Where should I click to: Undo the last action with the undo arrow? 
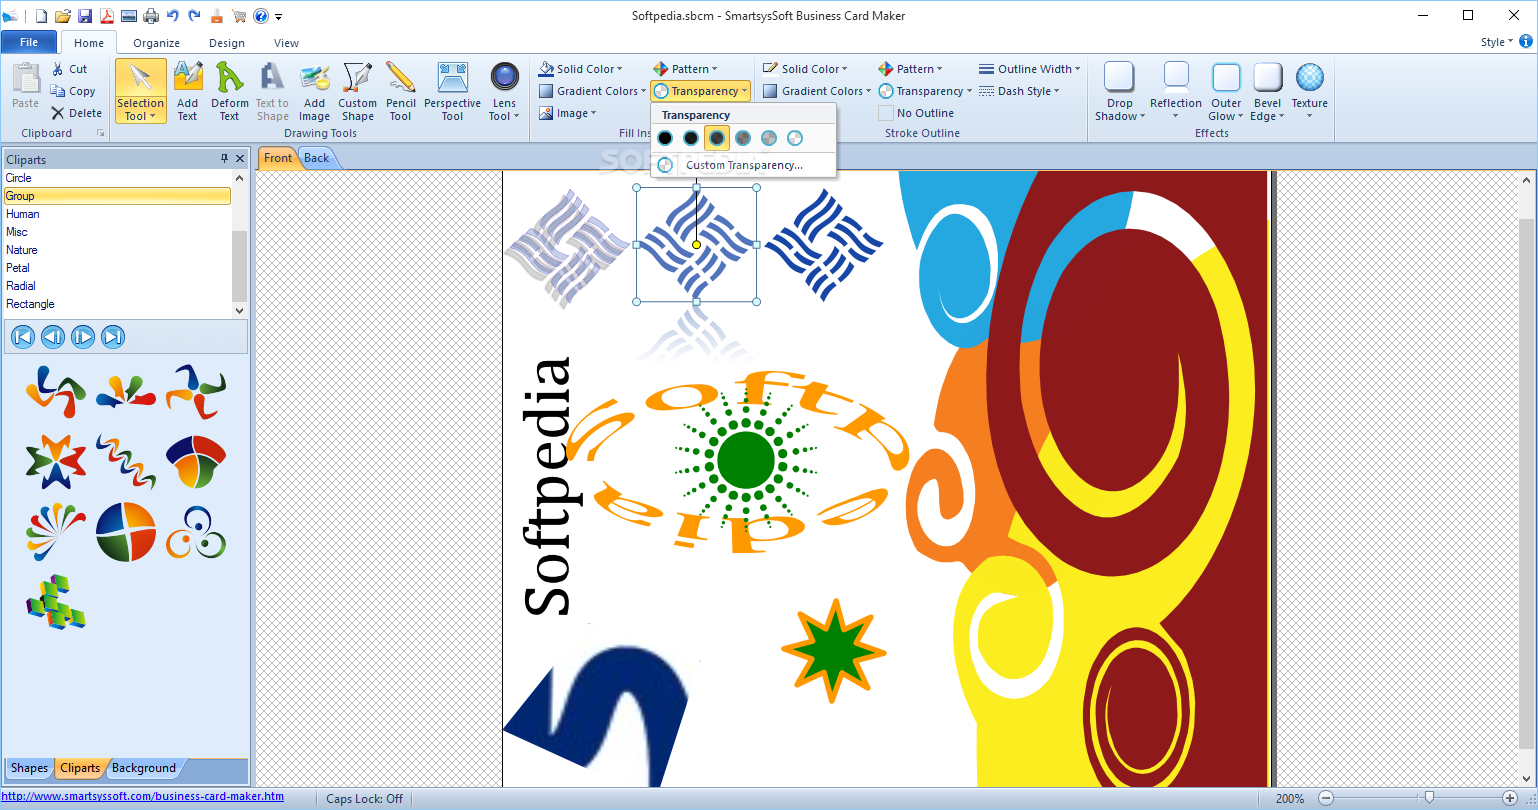[x=173, y=16]
